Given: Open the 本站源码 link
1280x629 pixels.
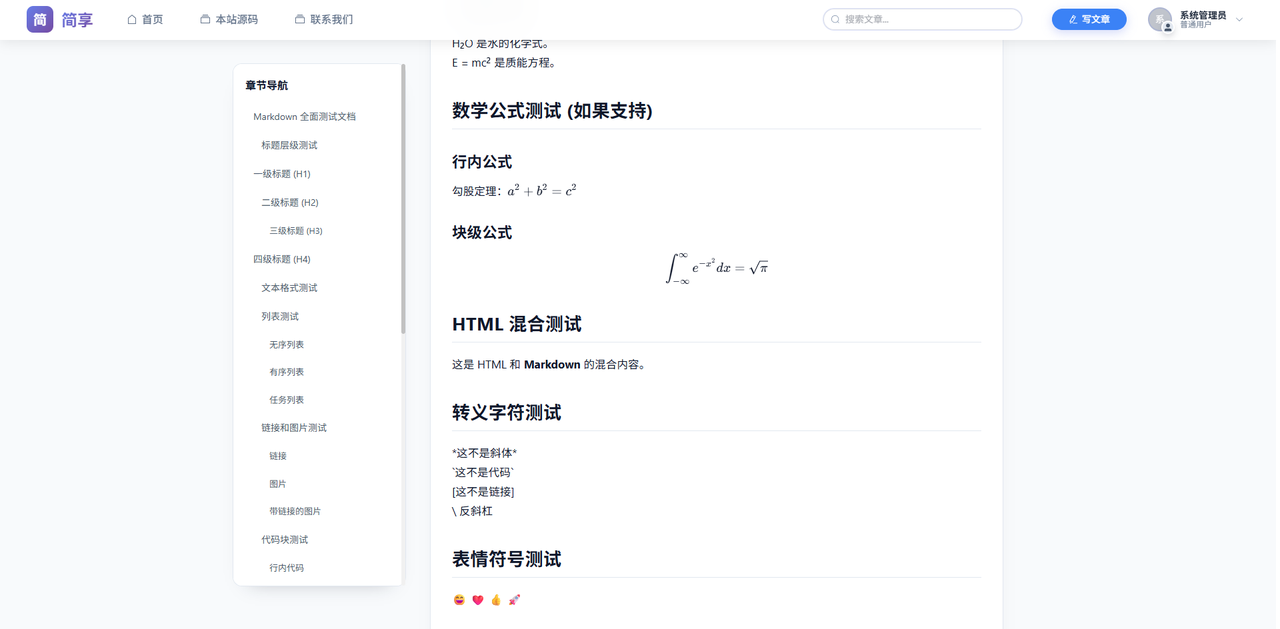Looking at the screenshot, I should click(236, 19).
